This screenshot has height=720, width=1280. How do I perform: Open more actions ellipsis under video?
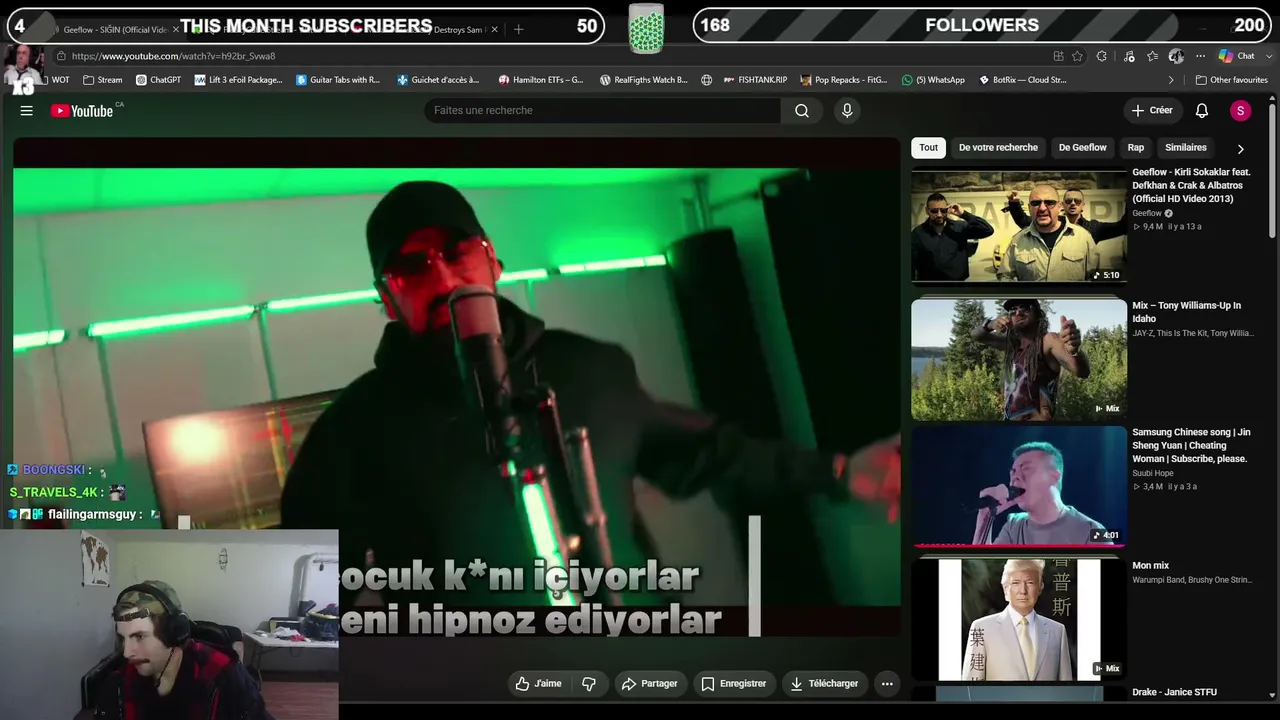[x=887, y=684]
